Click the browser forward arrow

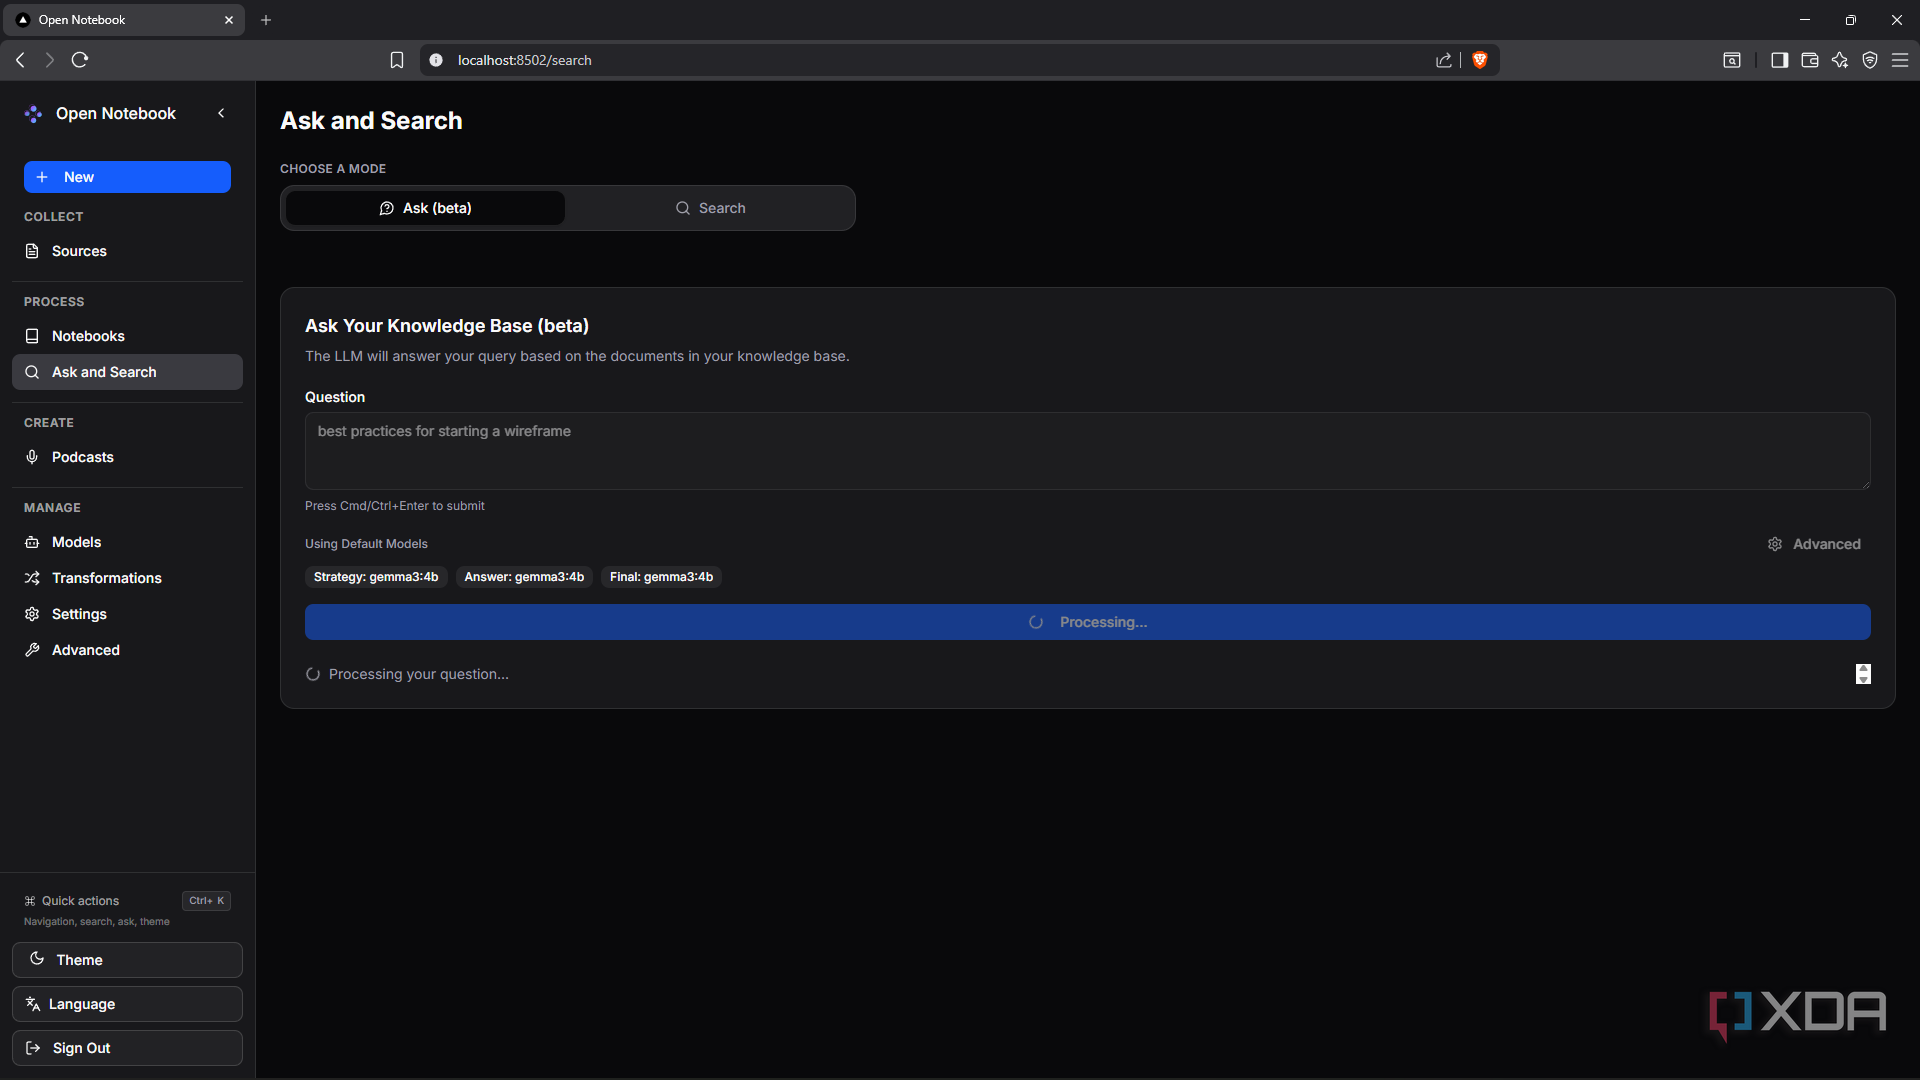(50, 60)
